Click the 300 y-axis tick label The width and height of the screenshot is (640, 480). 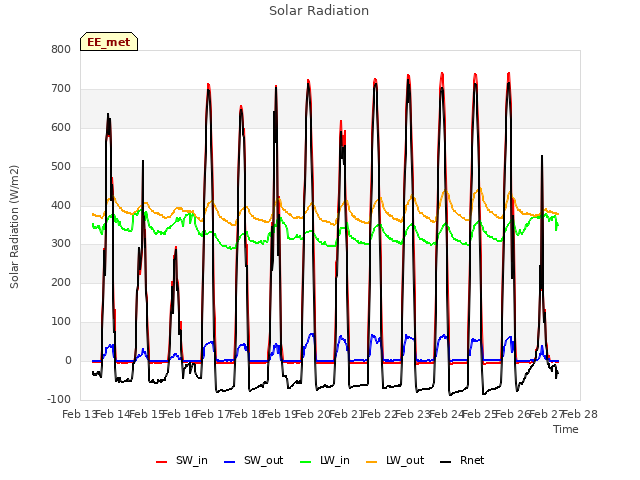tap(61, 244)
